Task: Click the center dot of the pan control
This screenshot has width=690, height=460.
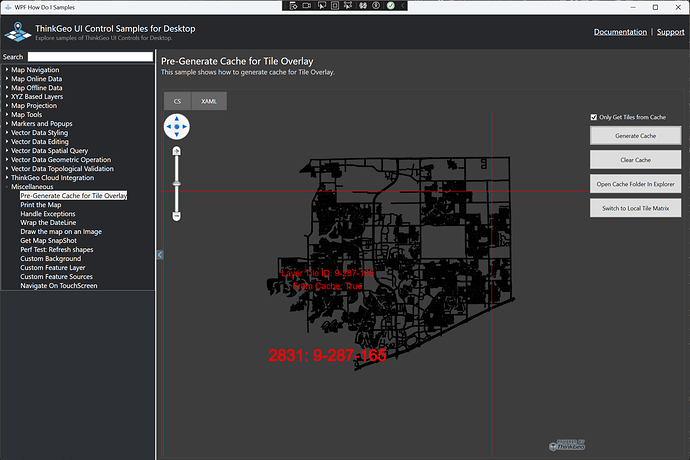Action: click(x=176, y=127)
